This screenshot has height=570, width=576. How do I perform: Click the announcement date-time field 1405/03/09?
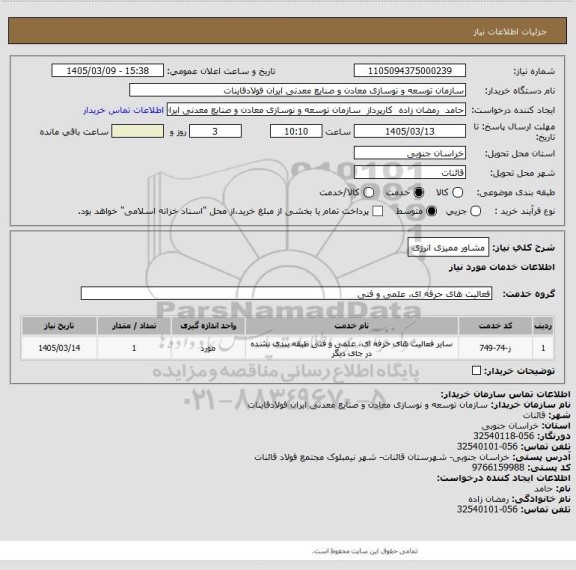pos(108,71)
